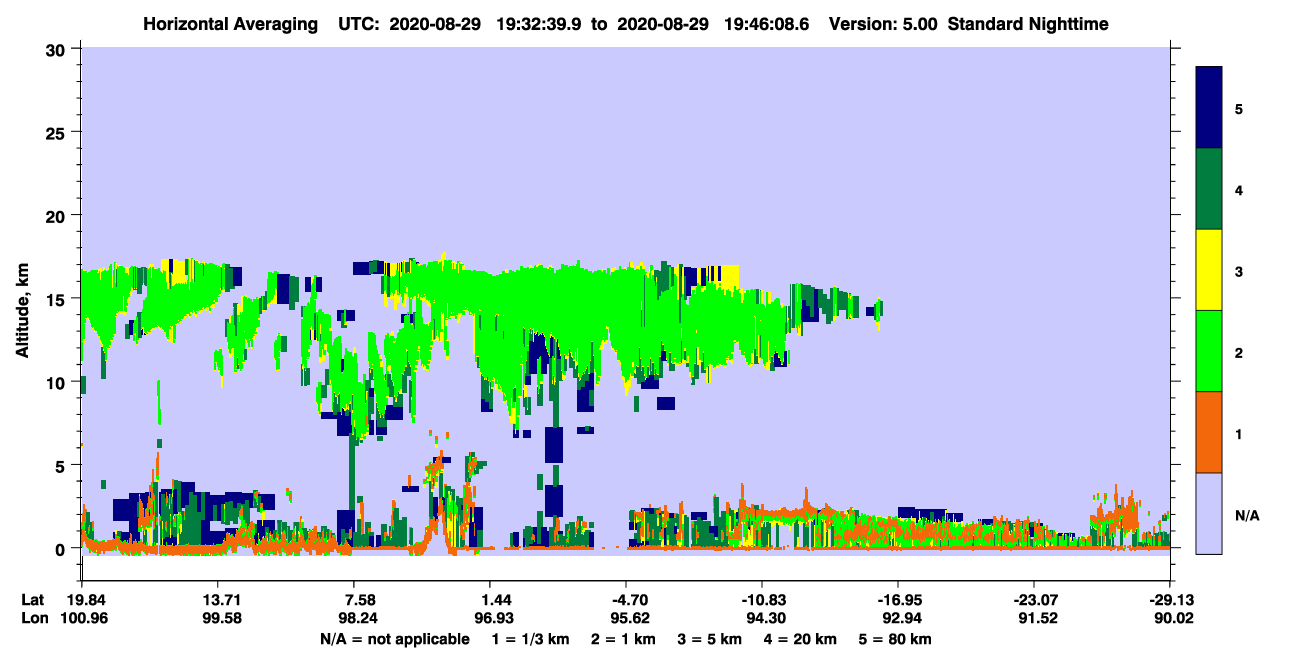
Task: Click the dark green colorbar segment labeled 4
Action: [x=1209, y=189]
